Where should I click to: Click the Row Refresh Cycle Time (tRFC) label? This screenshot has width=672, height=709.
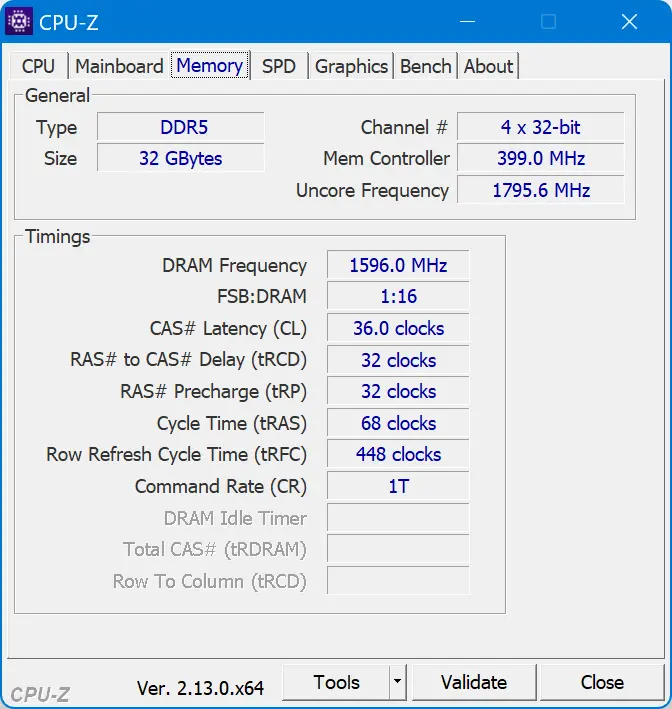(176, 454)
